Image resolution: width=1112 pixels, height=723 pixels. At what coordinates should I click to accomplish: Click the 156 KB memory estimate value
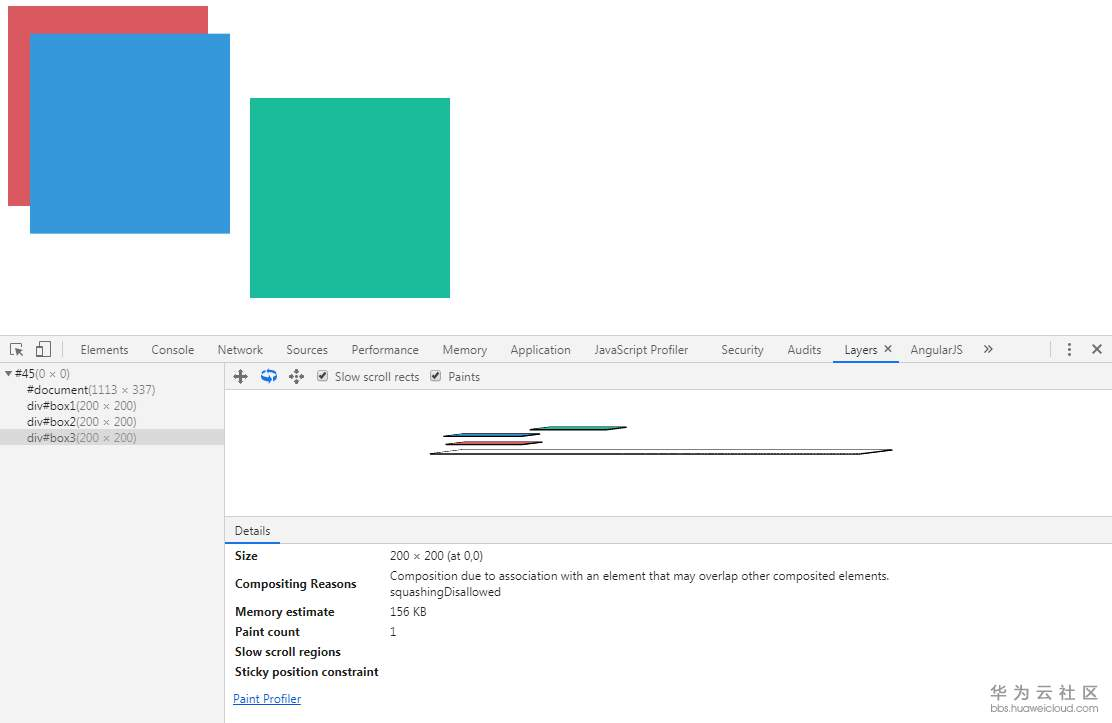pos(408,612)
